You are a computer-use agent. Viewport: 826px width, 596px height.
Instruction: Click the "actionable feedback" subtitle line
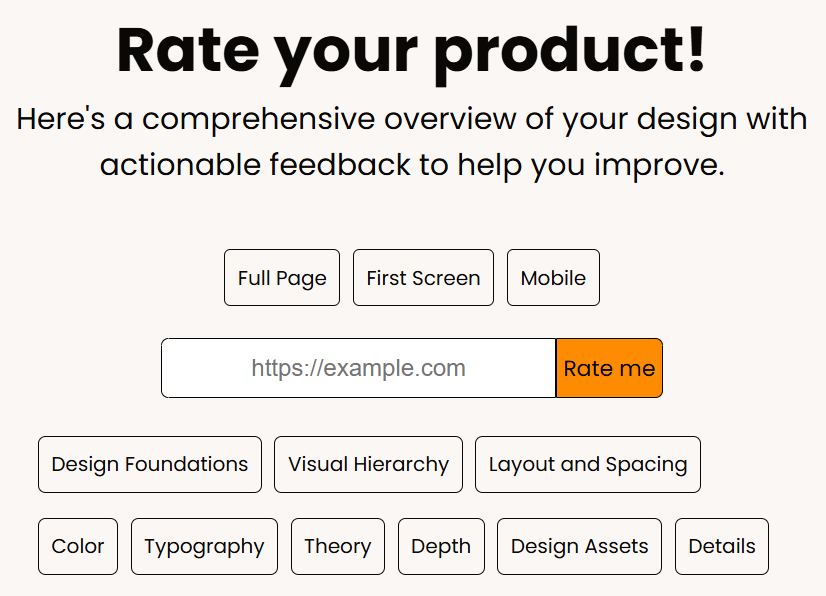click(x=412, y=164)
